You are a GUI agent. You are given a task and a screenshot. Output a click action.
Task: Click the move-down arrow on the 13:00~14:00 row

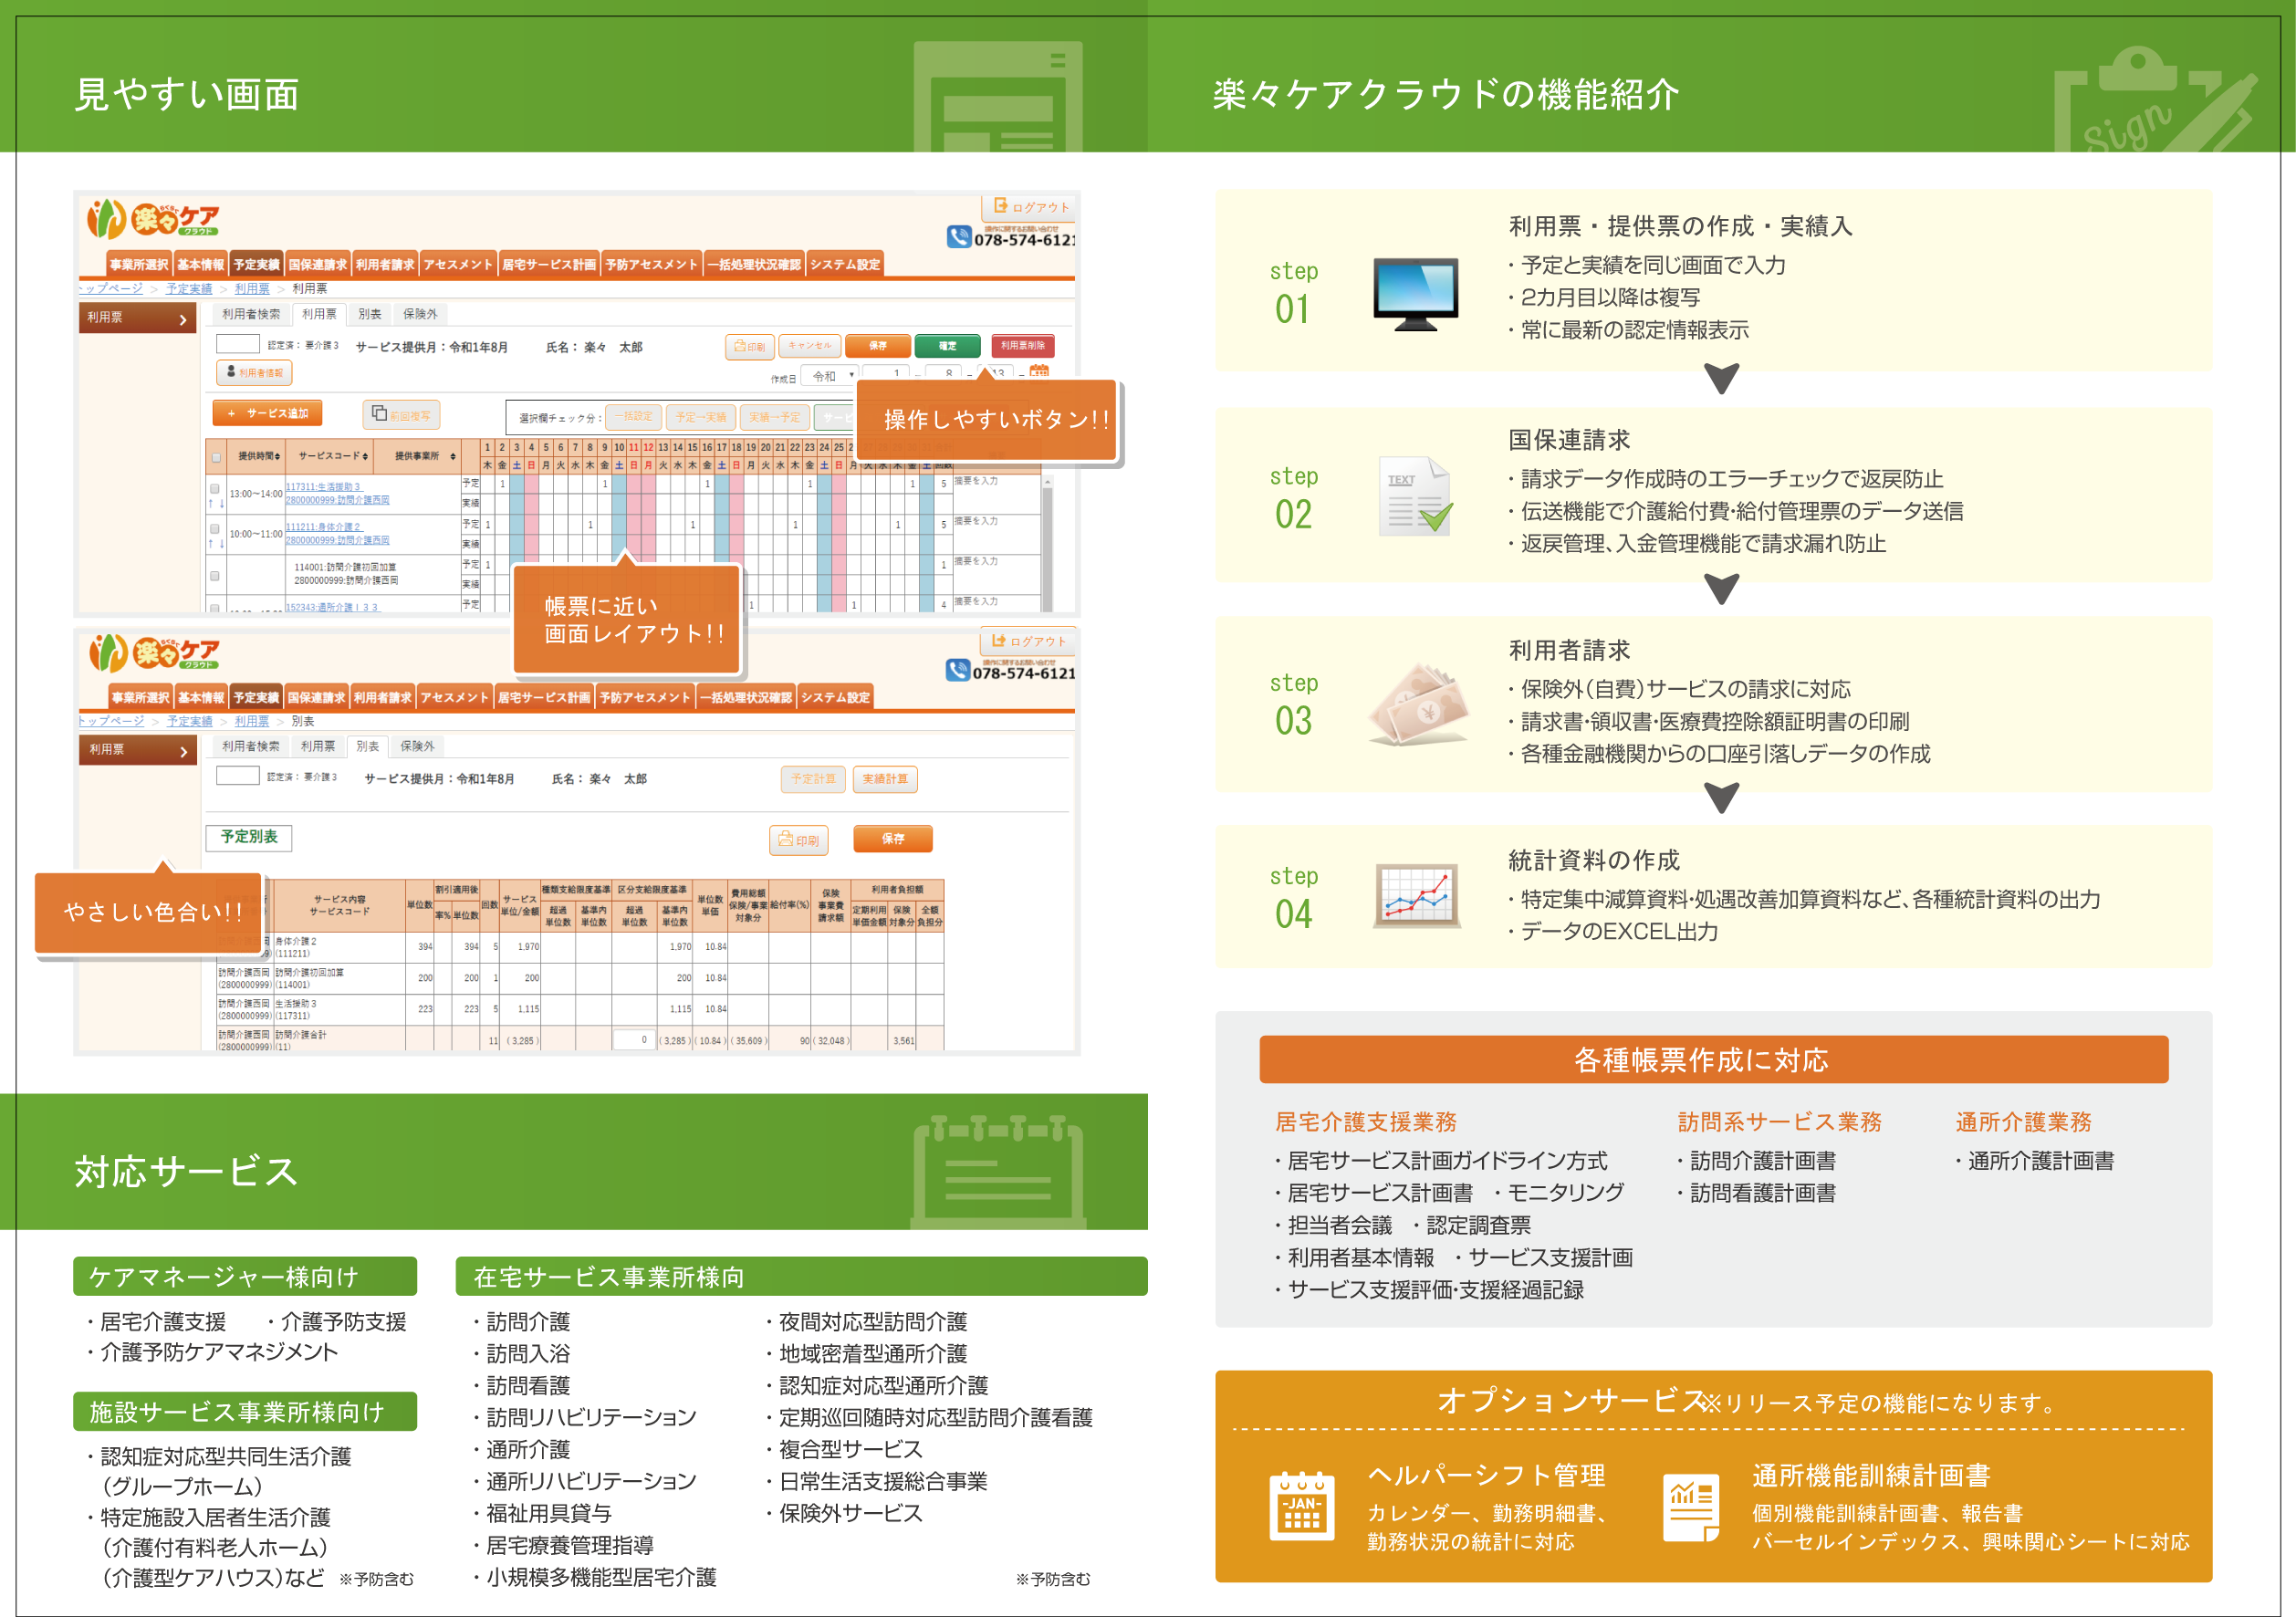click(221, 503)
